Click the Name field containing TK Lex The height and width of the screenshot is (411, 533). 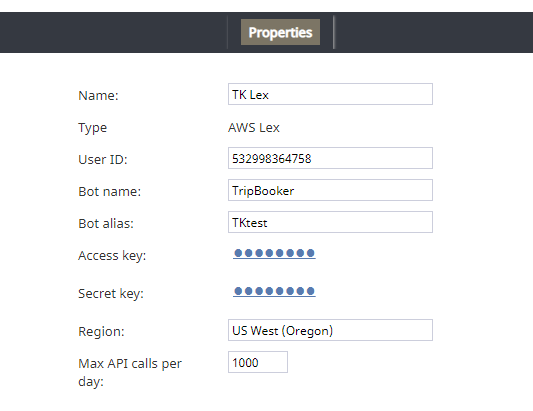coord(330,94)
